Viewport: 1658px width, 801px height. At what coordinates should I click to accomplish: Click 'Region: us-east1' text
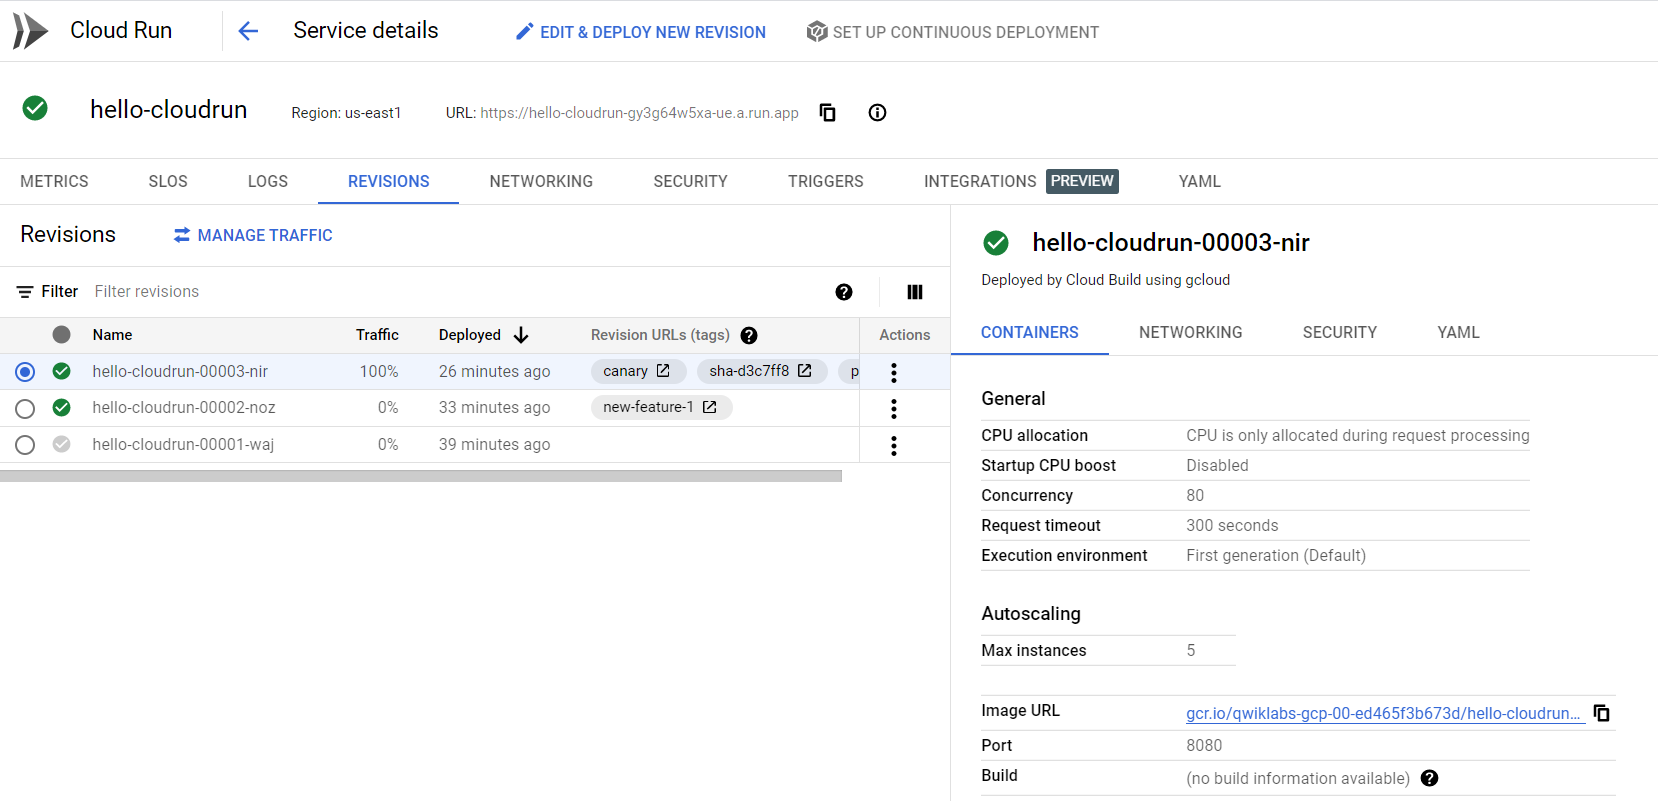point(346,113)
